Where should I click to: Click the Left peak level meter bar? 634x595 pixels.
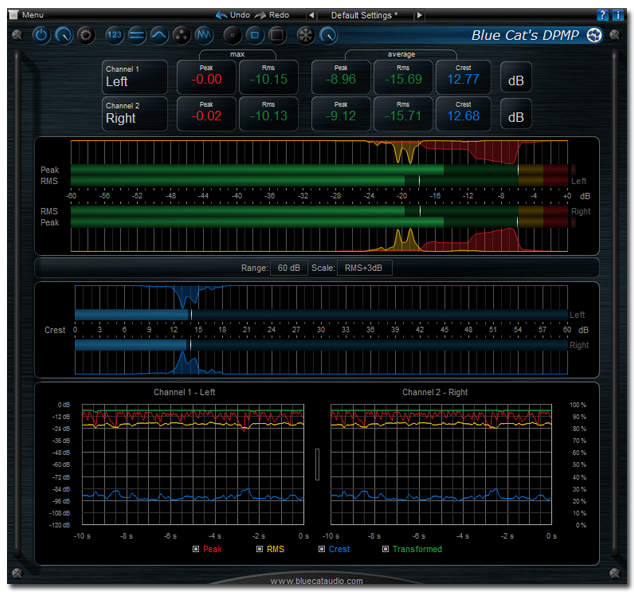319,170
